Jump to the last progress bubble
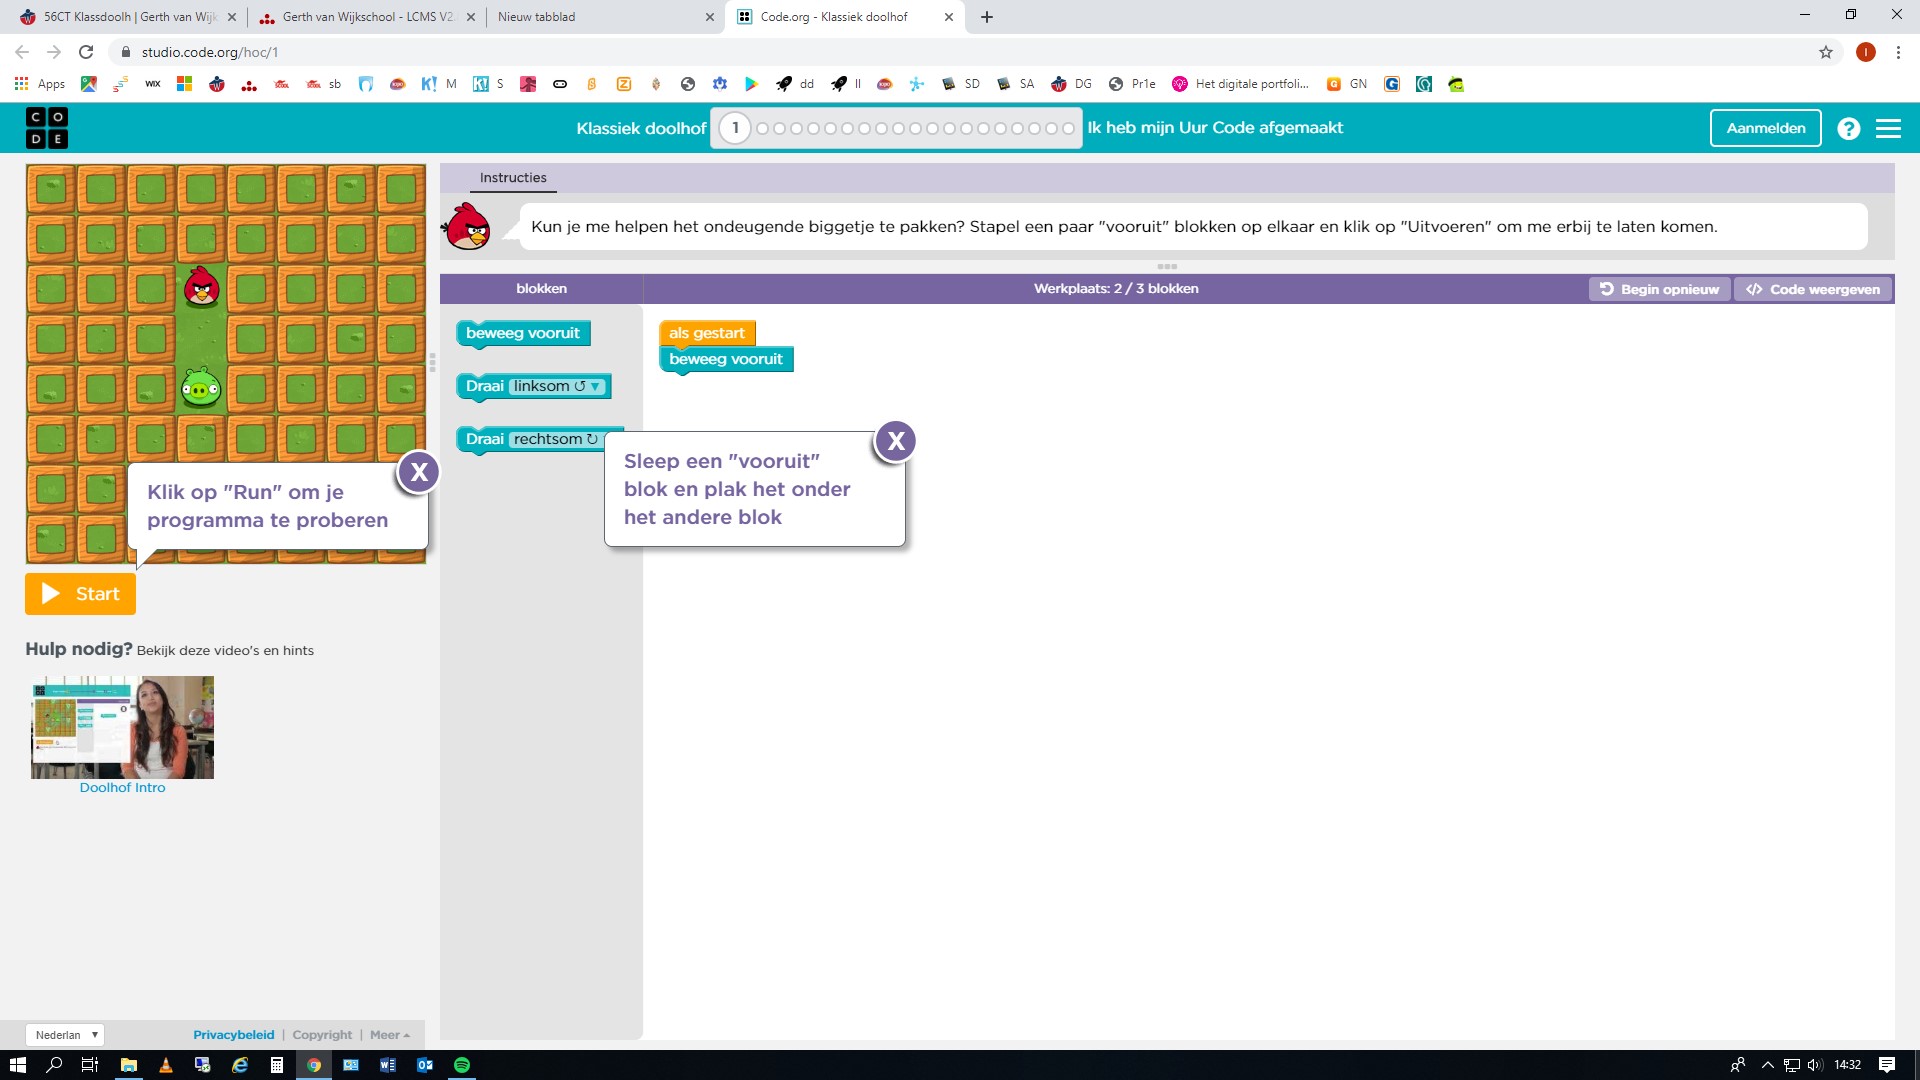The width and height of the screenshot is (1920, 1080). (x=1068, y=128)
